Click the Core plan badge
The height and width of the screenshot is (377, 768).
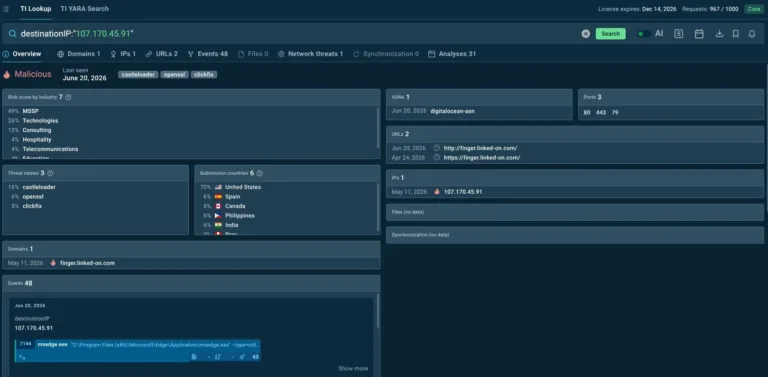coord(754,9)
